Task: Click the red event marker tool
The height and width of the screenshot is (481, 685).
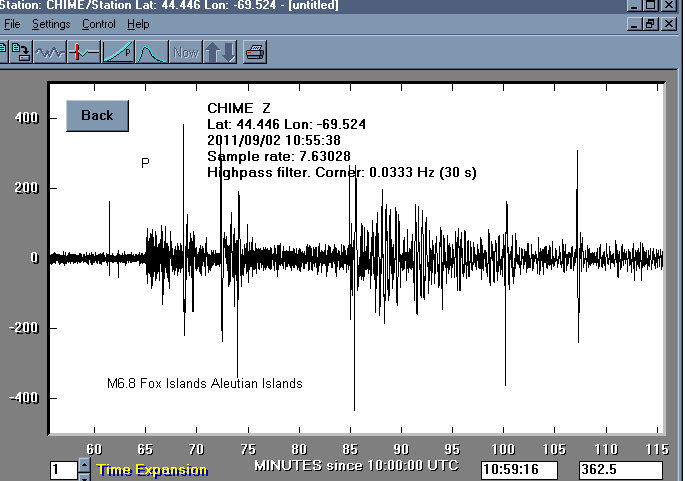Action: pyautogui.click(x=84, y=50)
